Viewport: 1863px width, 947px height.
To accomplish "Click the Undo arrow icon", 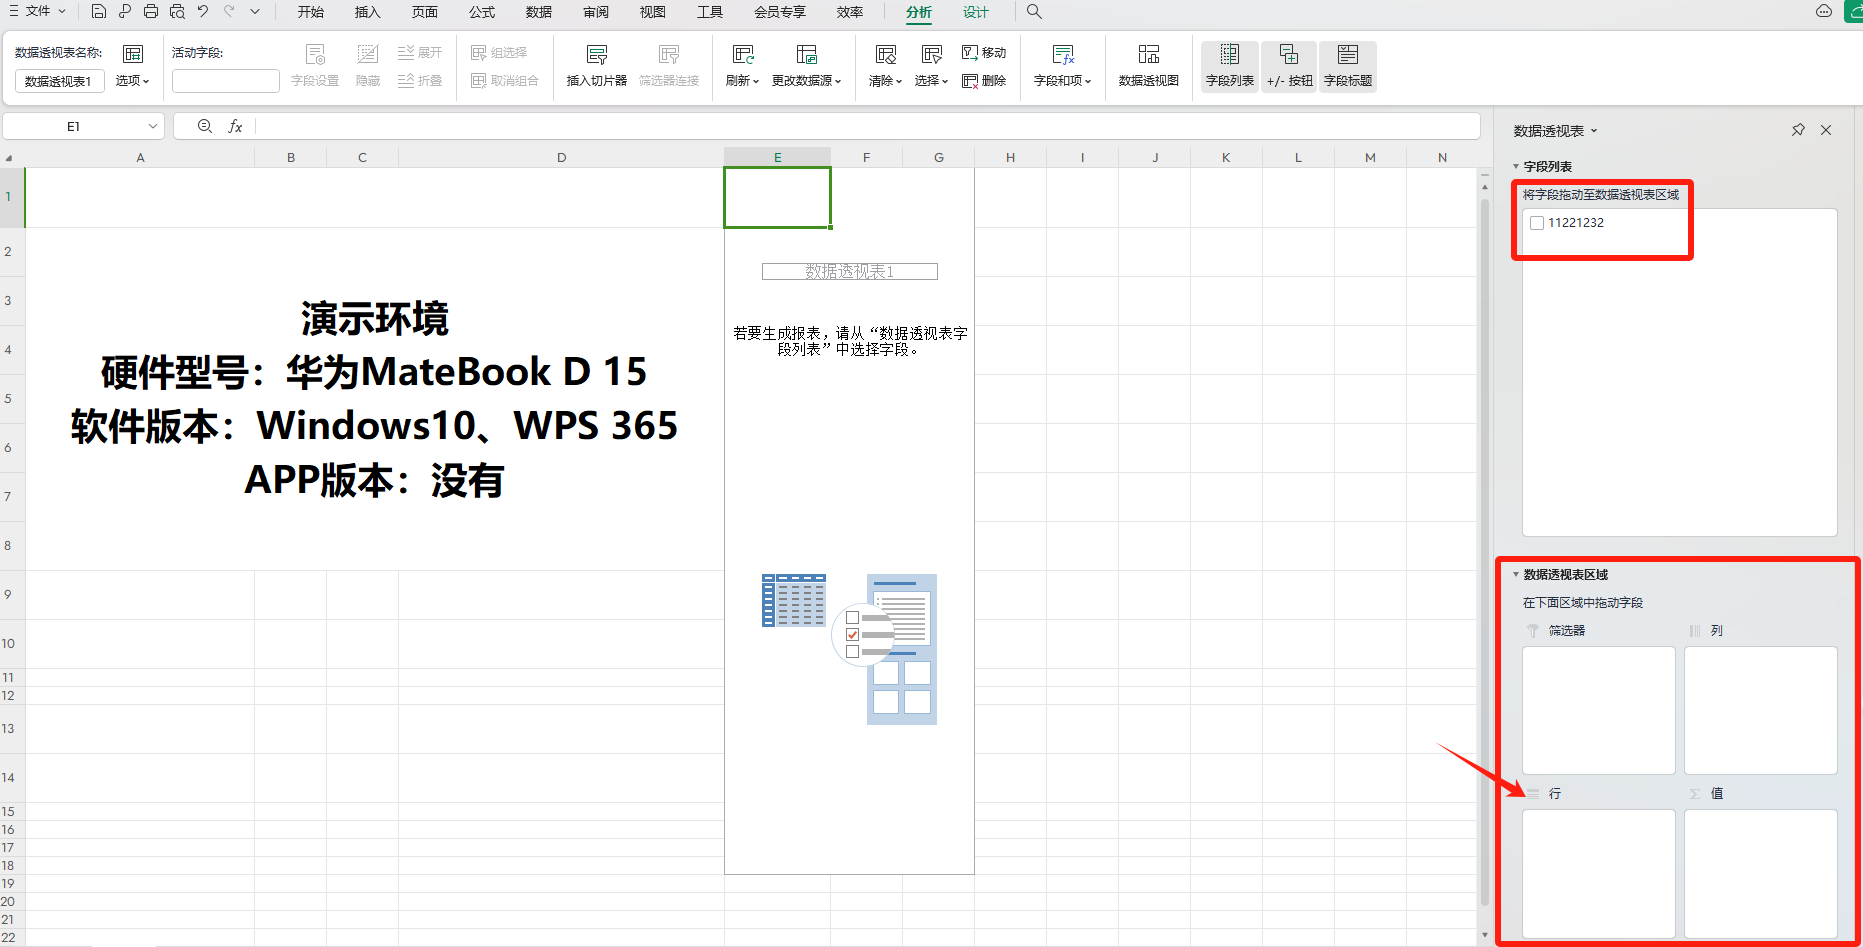I will pyautogui.click(x=203, y=12).
